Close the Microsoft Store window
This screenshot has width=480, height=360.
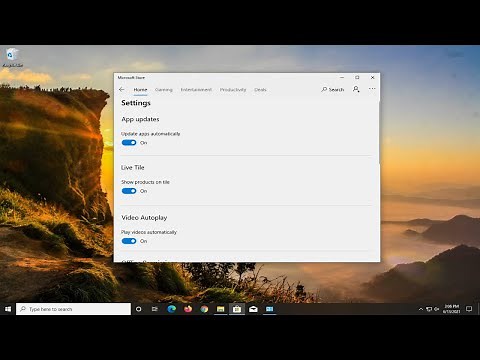[x=373, y=77]
